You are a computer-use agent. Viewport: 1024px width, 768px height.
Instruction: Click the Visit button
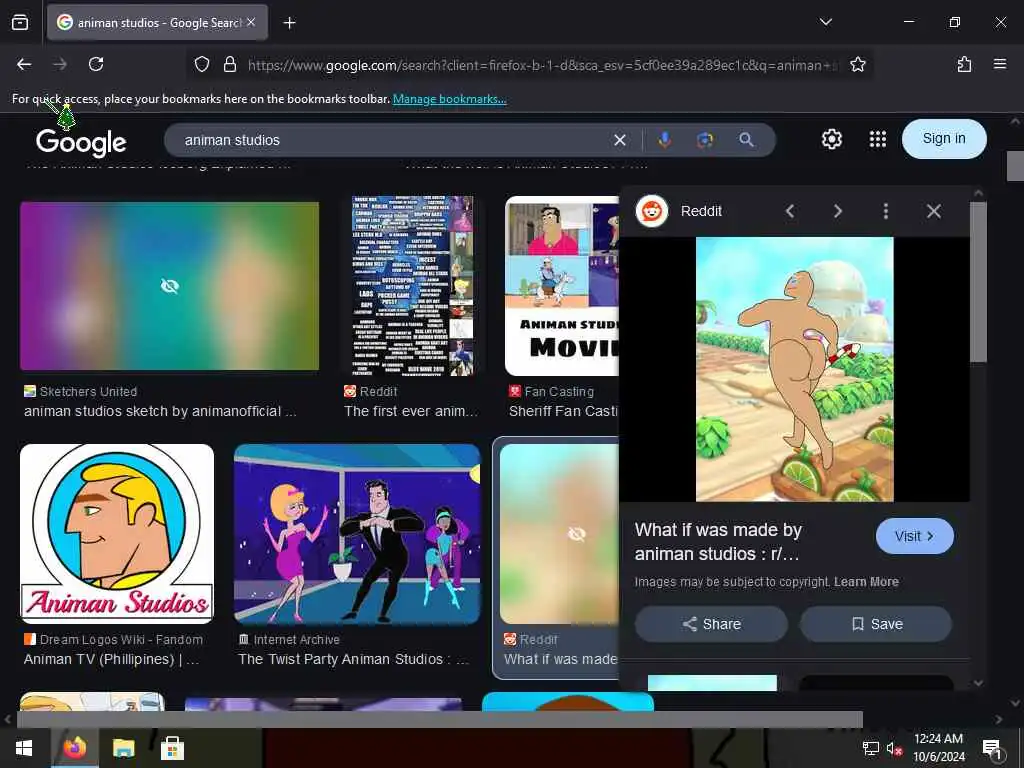click(914, 536)
